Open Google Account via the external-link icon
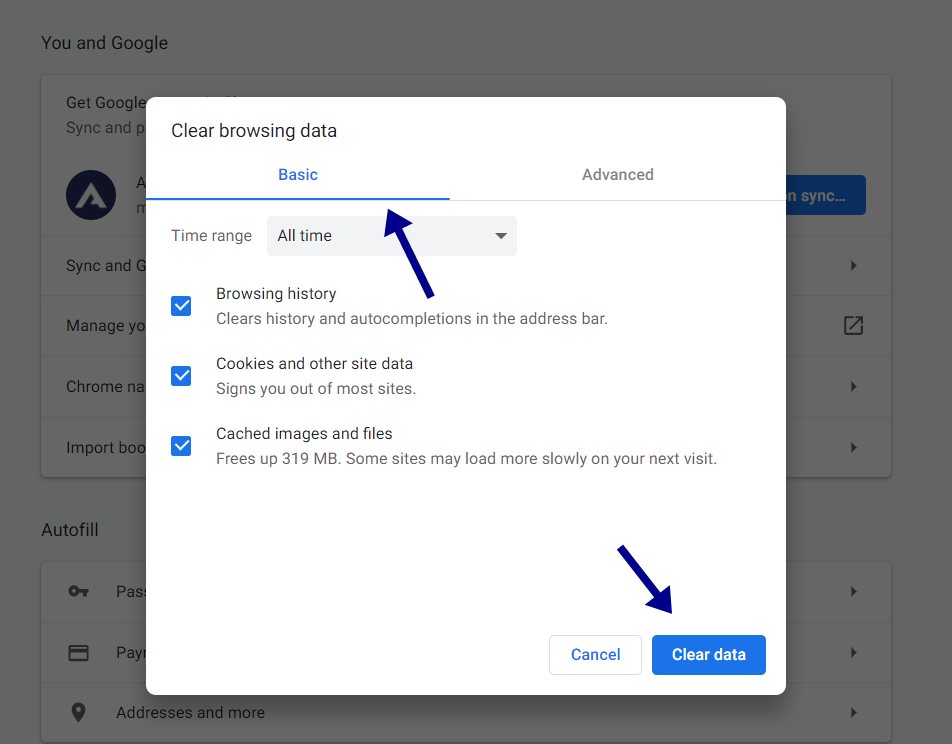The width and height of the screenshot is (952, 744). [852, 326]
